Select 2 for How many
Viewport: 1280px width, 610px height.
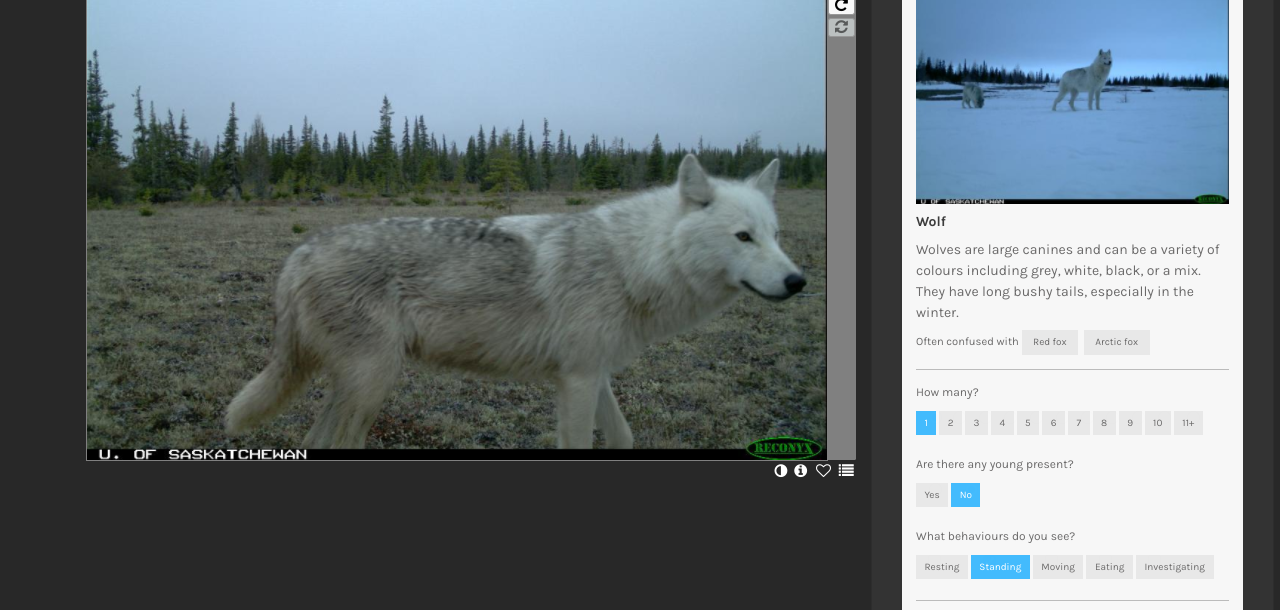[950, 423]
